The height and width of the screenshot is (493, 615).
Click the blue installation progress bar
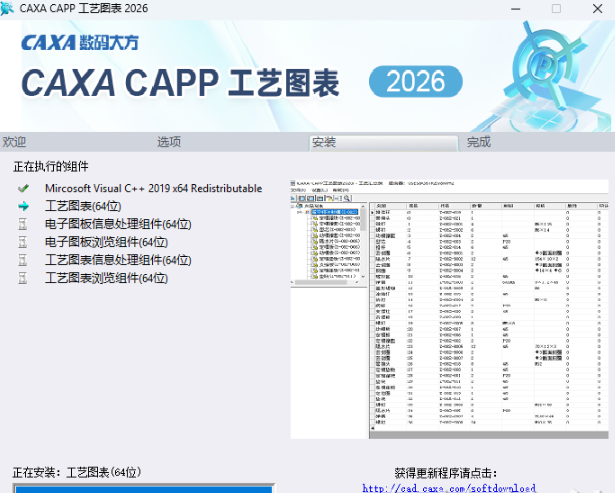pos(140,489)
